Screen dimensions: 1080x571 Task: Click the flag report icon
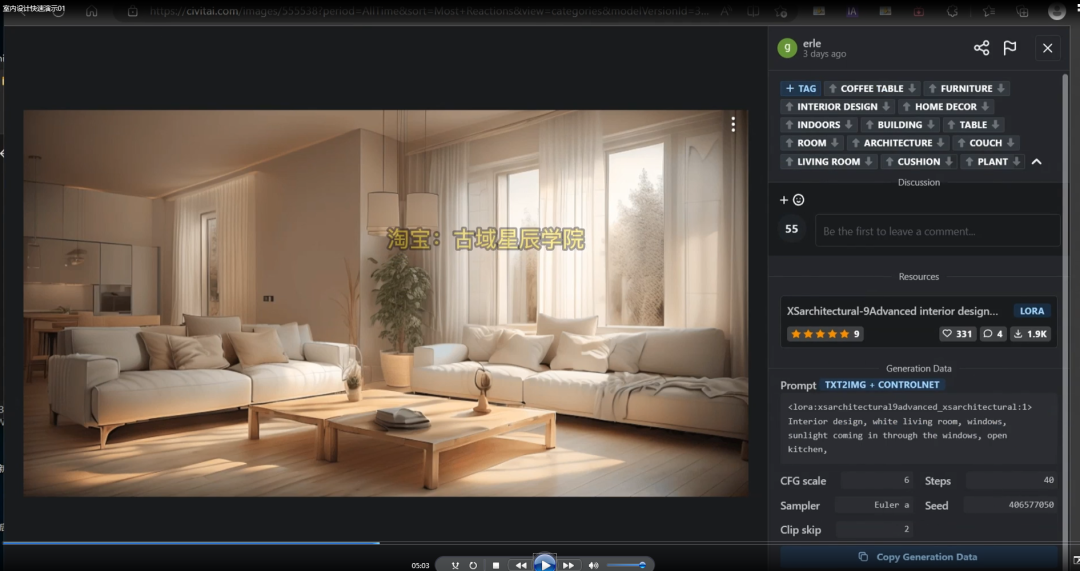tap(1010, 48)
